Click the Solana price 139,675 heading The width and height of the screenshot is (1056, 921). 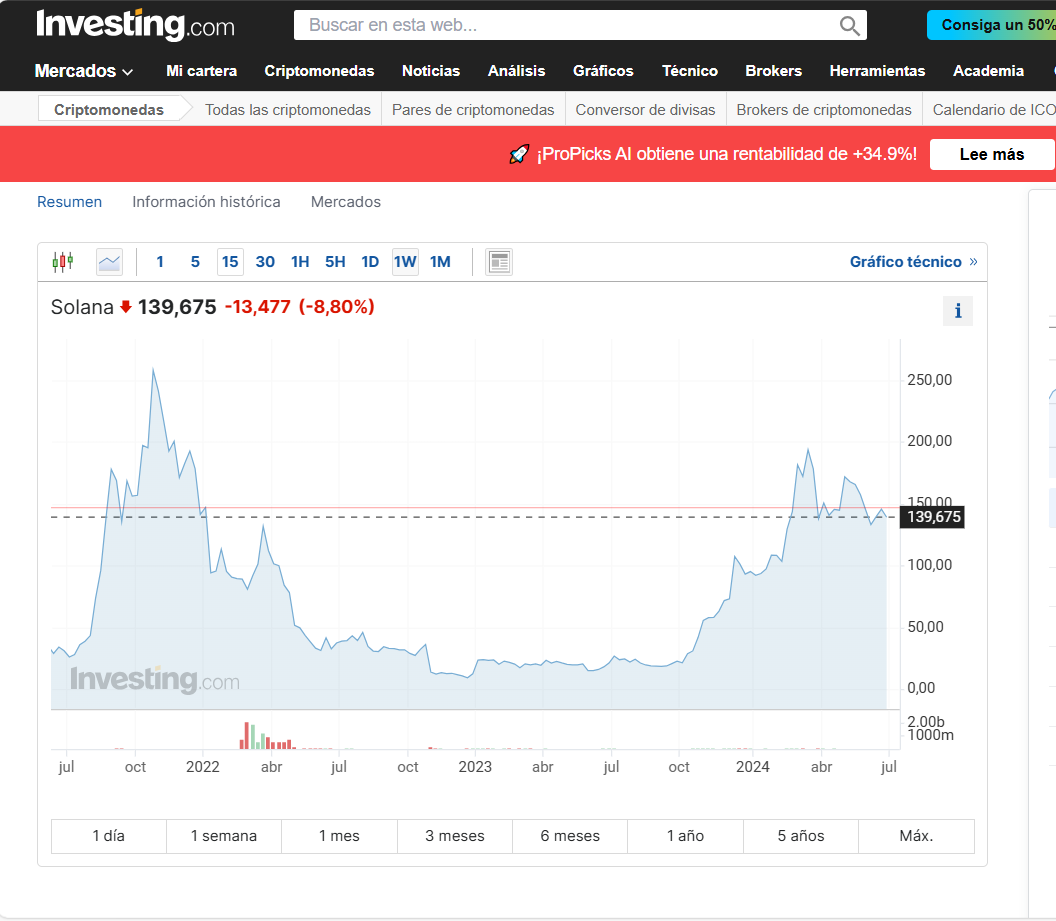(177, 307)
